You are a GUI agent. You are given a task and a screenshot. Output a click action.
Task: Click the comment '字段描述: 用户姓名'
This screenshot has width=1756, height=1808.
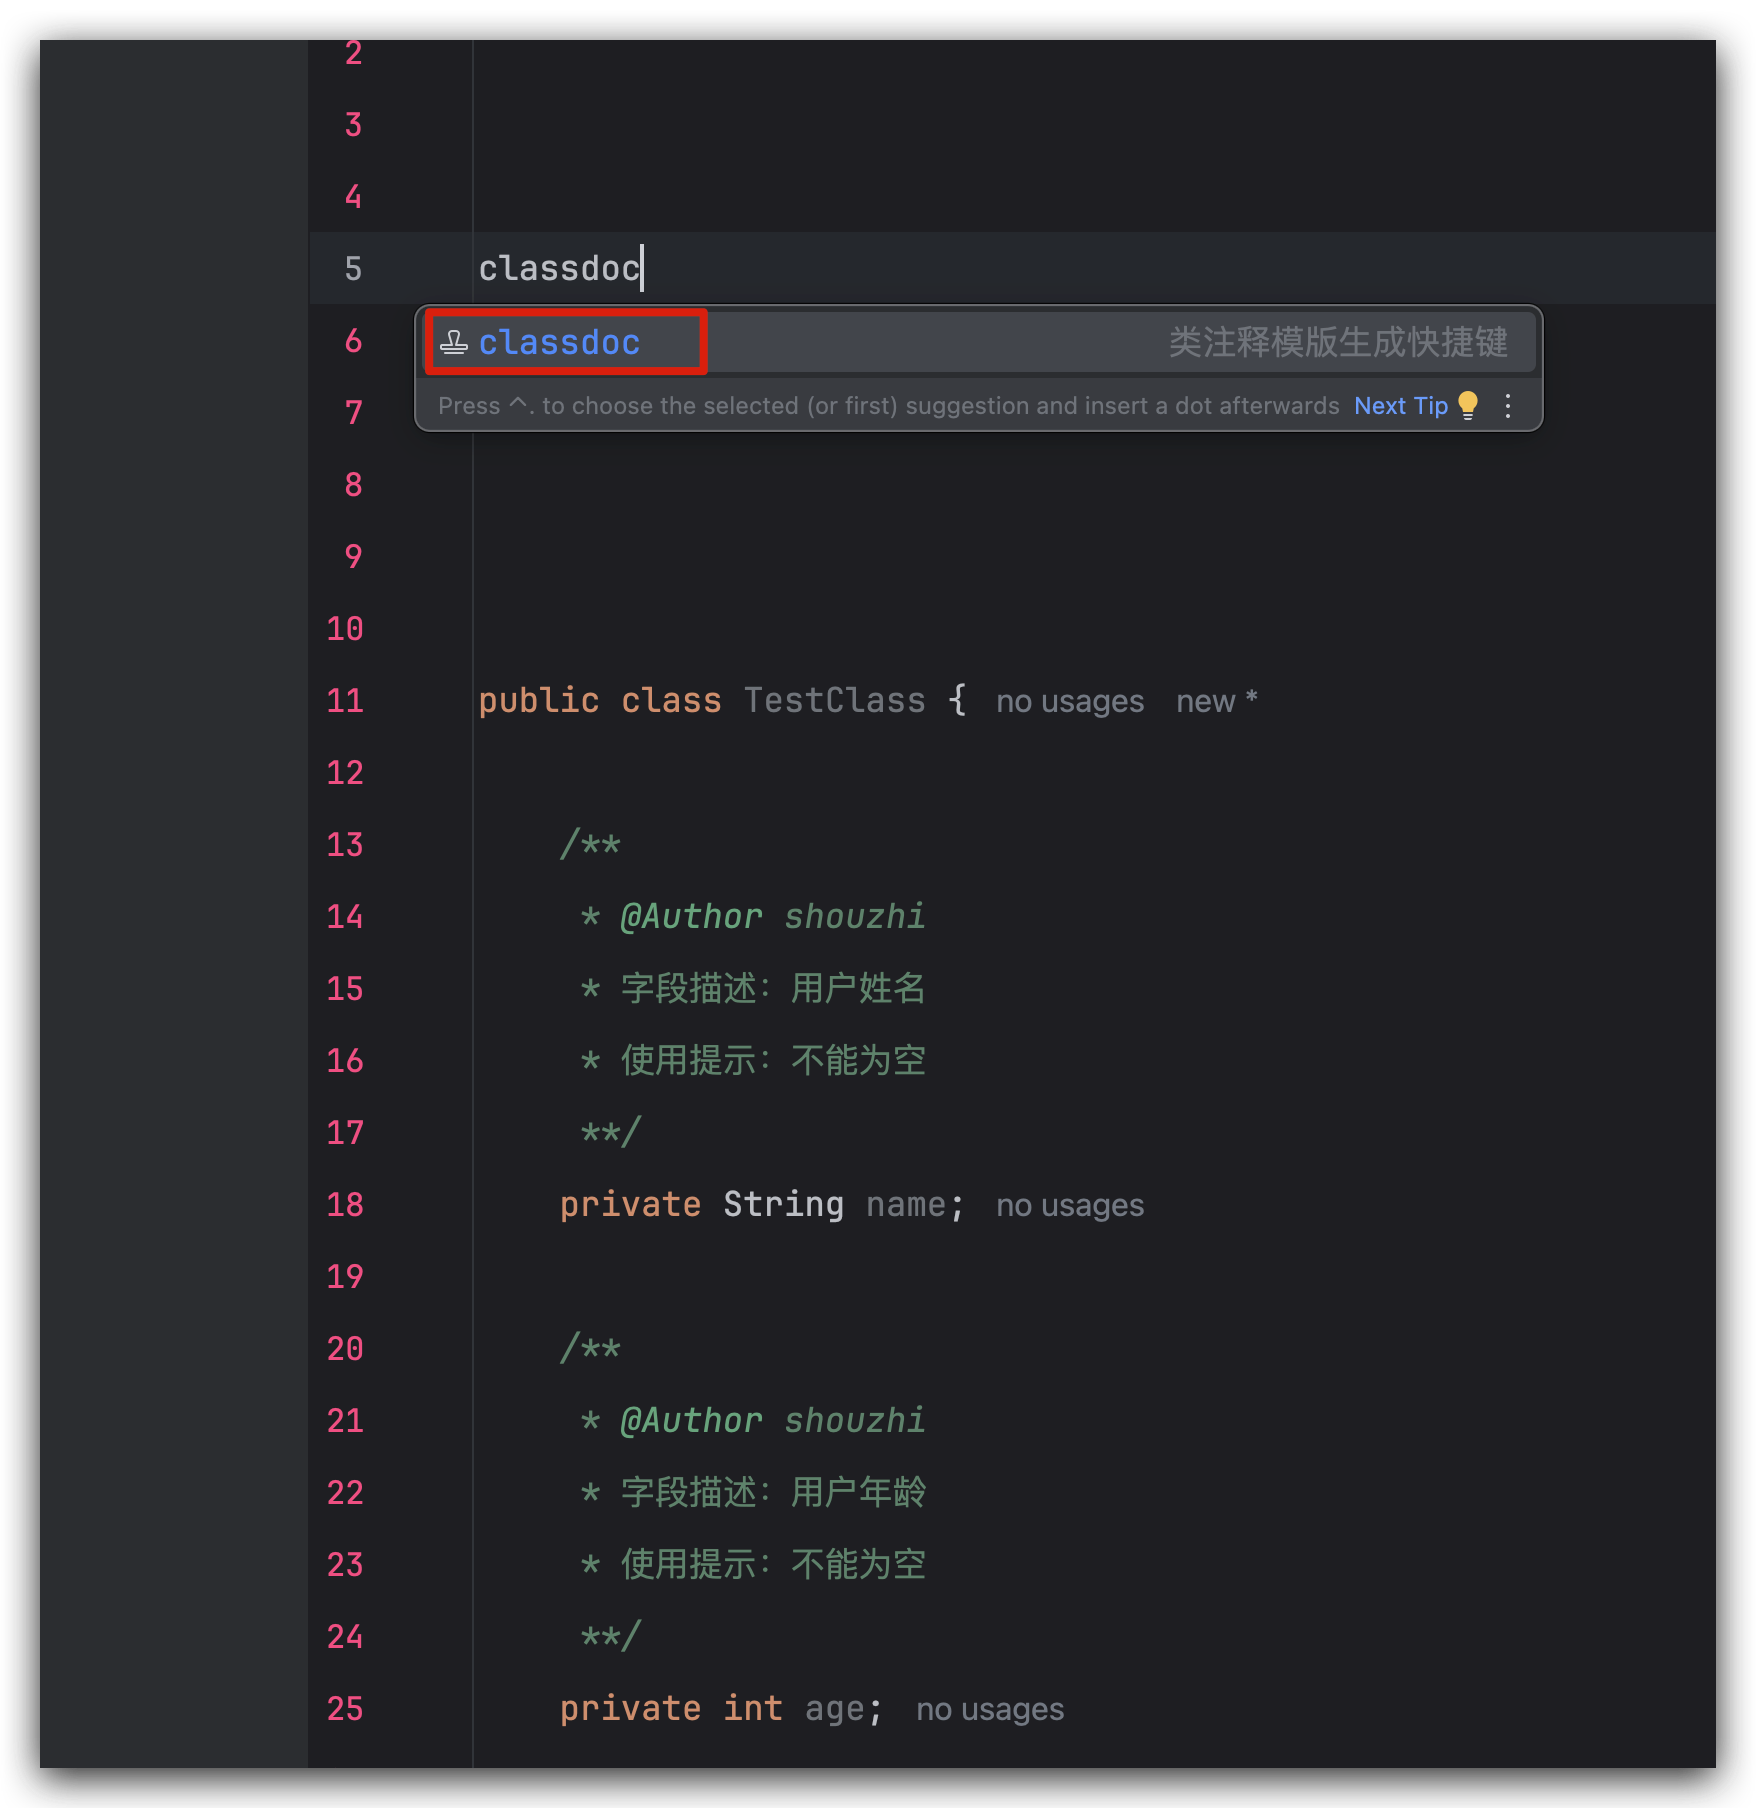coord(772,988)
